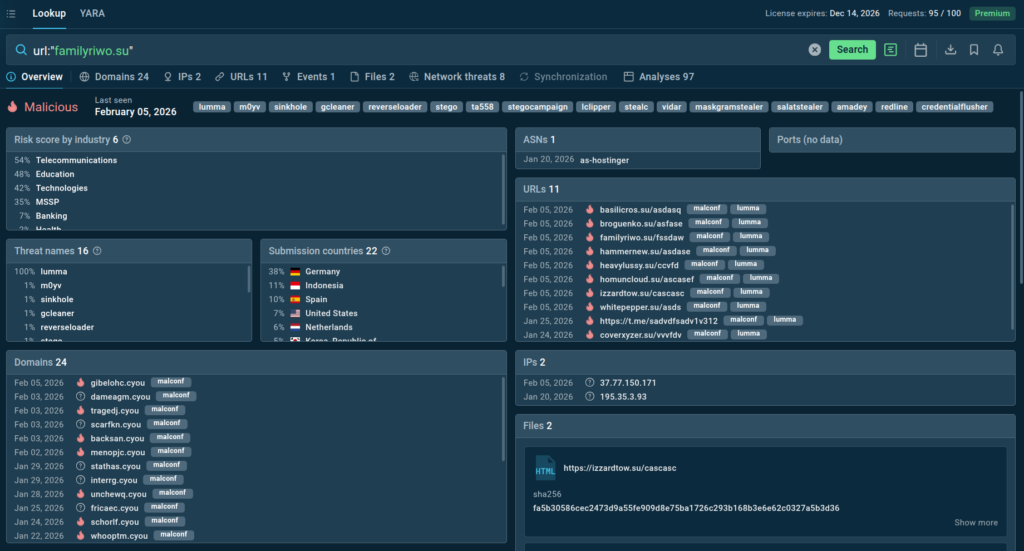Open query builder icon next to Search
This screenshot has width=1024, height=551.
890,50
